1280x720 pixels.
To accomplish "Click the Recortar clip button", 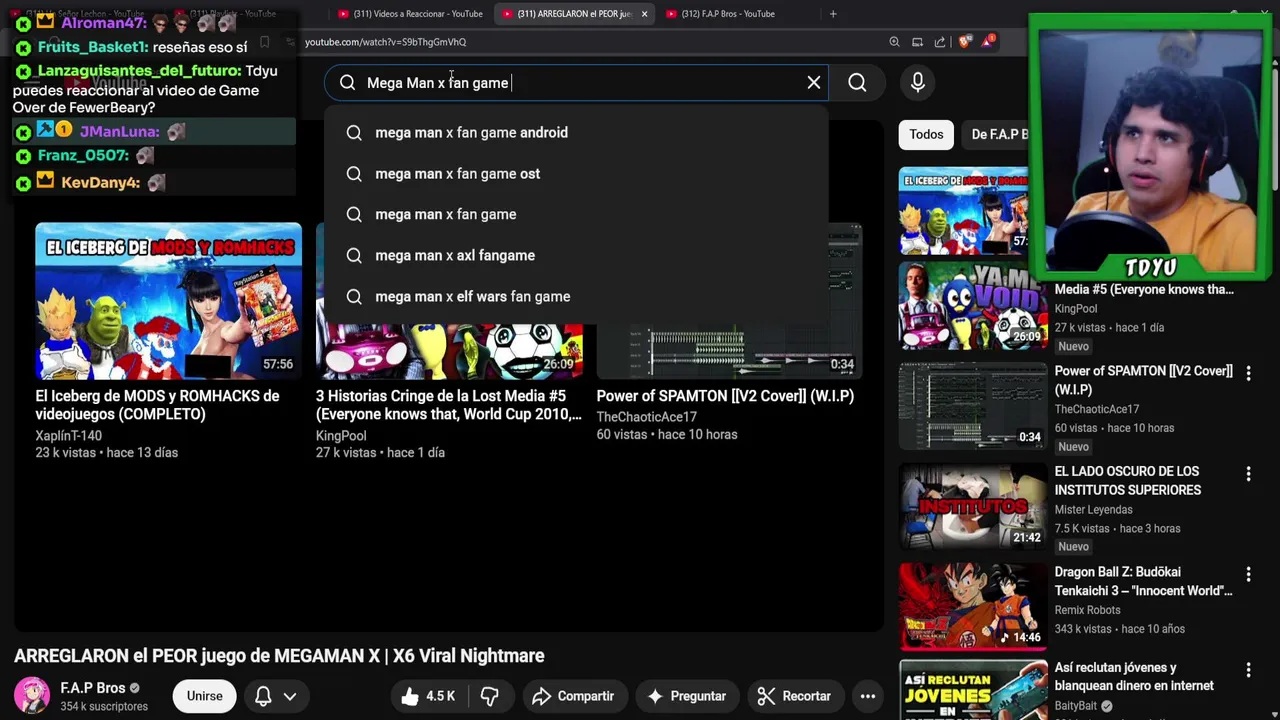I will pos(795,696).
